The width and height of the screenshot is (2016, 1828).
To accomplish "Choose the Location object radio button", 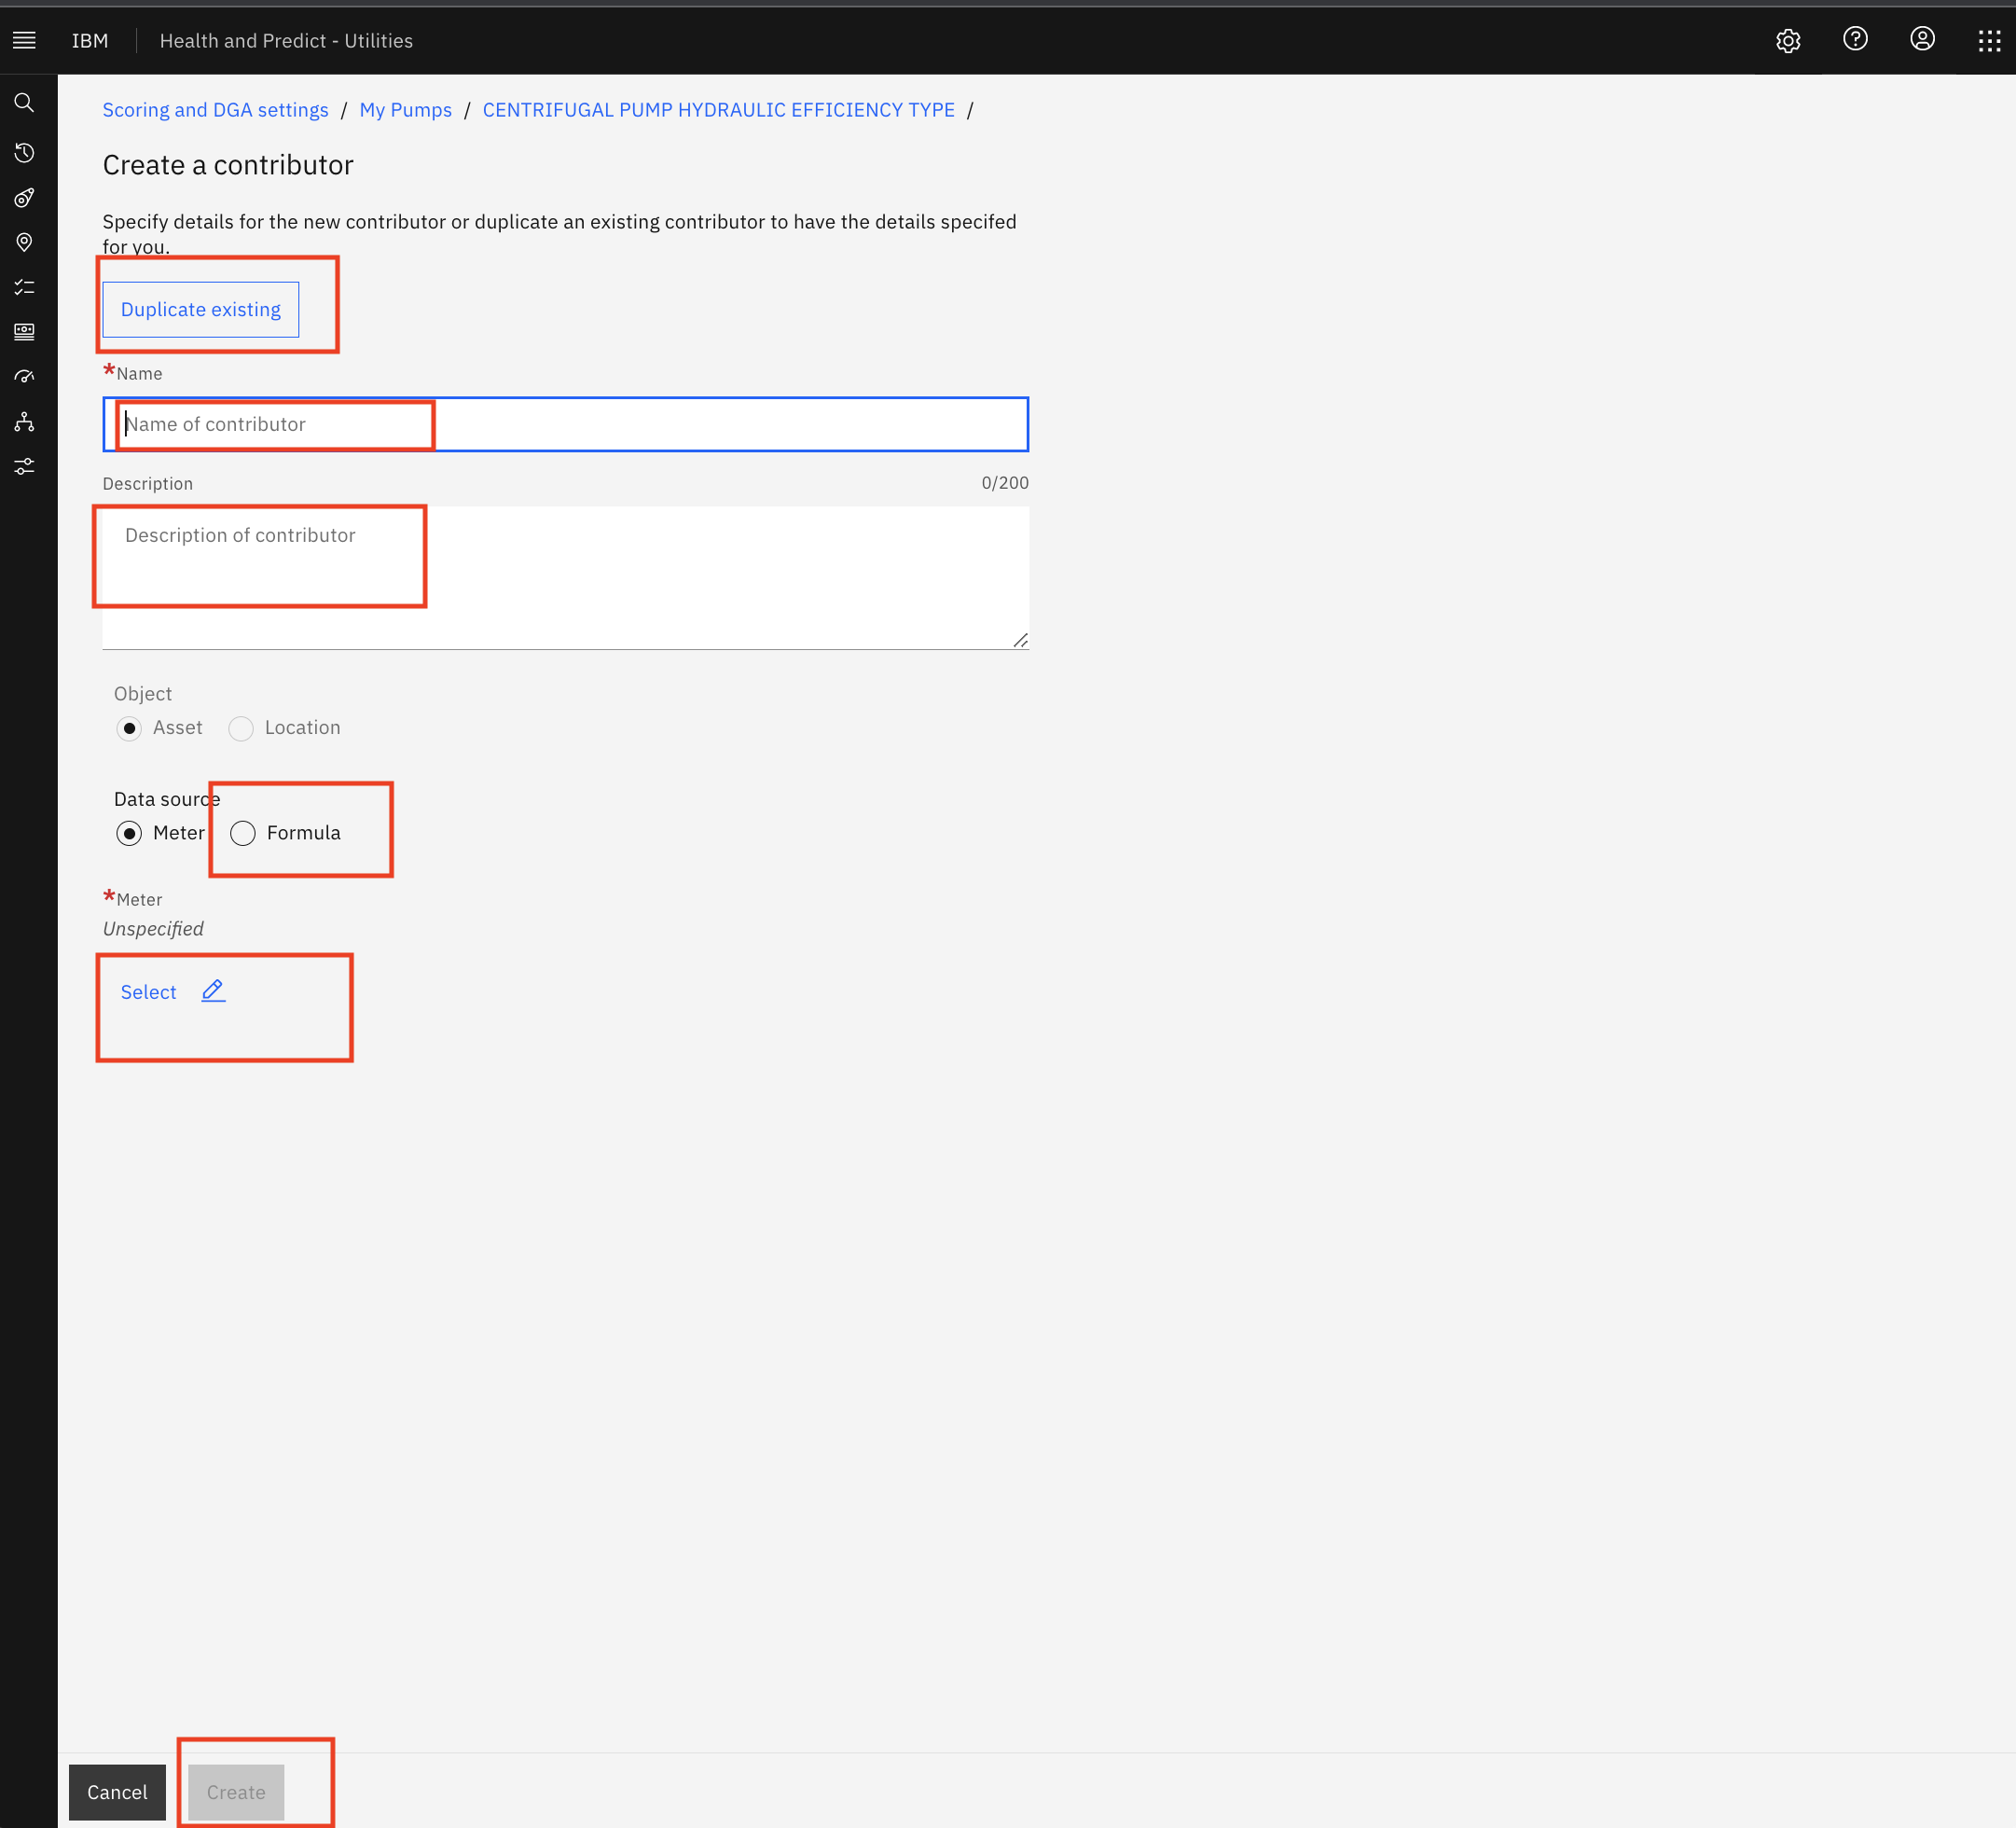I will pos(241,728).
